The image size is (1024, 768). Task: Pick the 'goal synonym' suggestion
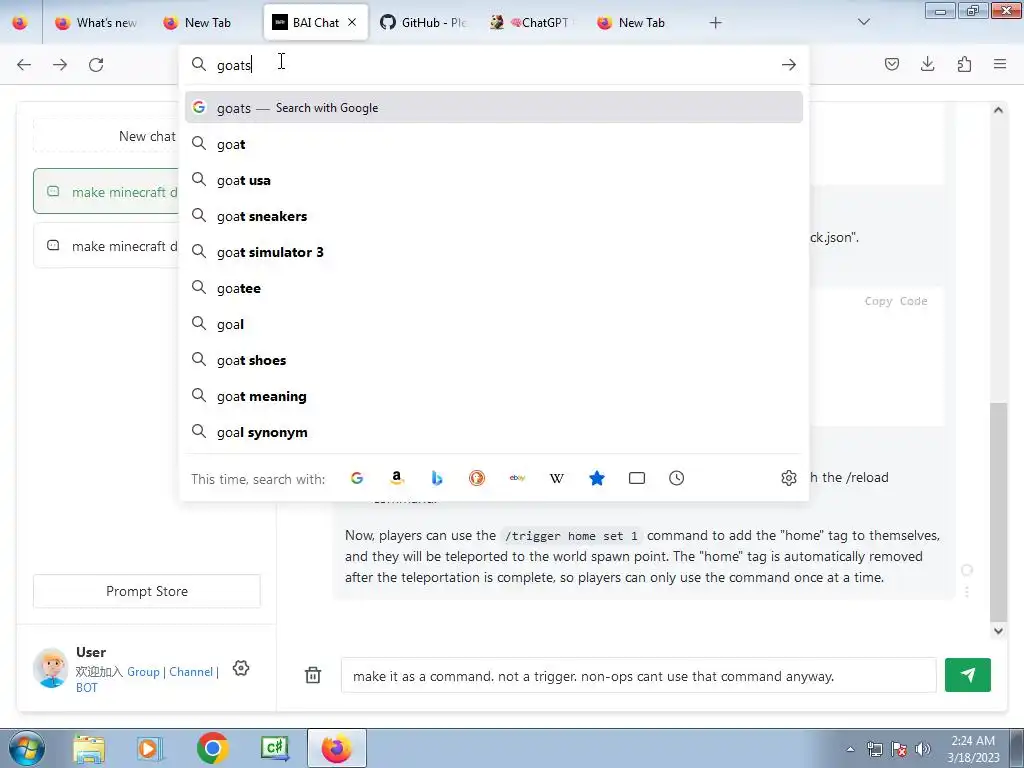[494, 432]
